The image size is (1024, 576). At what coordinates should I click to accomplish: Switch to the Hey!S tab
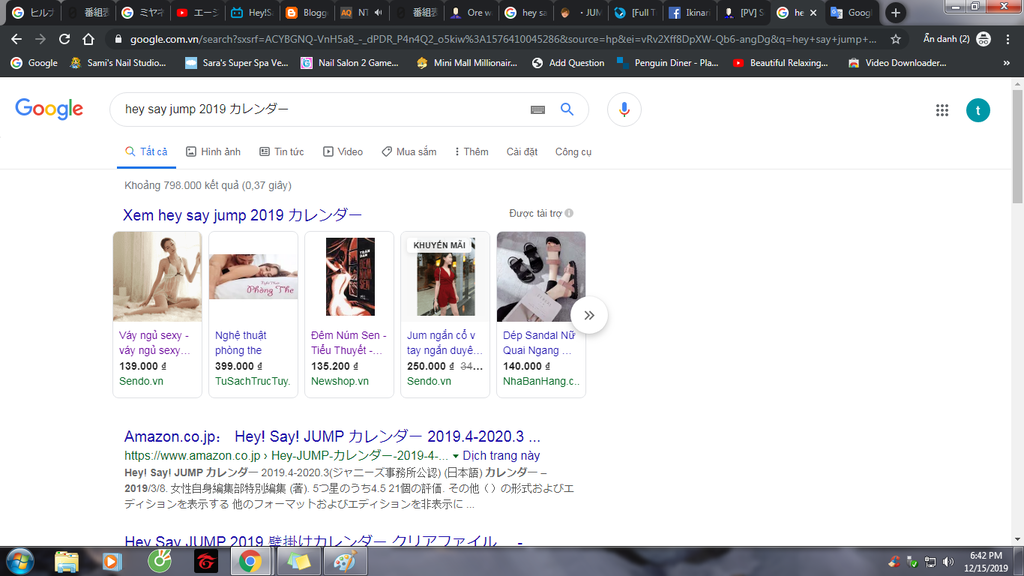click(x=251, y=12)
